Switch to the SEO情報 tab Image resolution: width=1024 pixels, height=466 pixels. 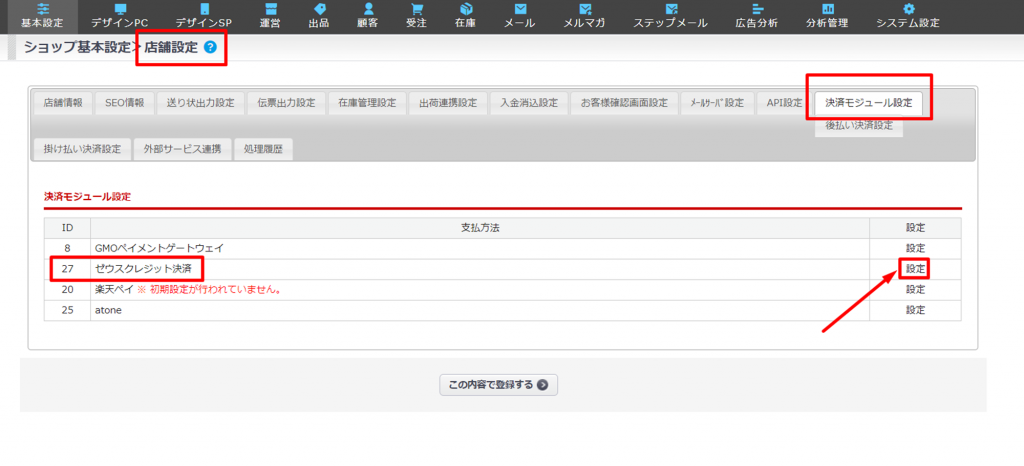pyautogui.click(x=125, y=103)
